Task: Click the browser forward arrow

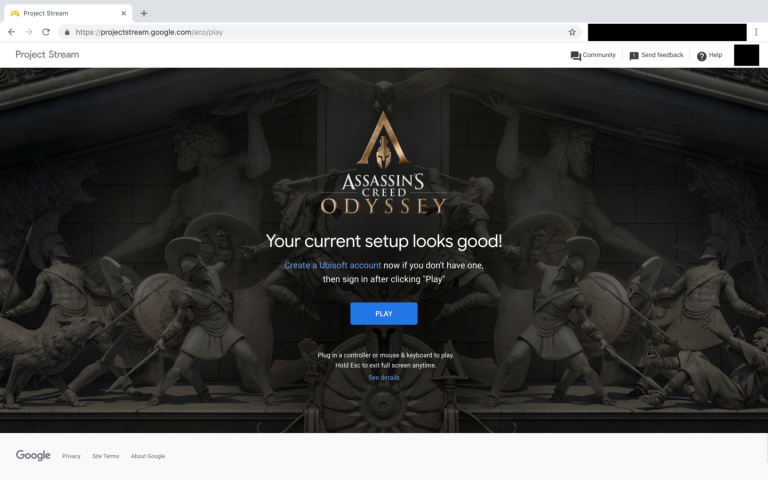Action: [x=29, y=32]
